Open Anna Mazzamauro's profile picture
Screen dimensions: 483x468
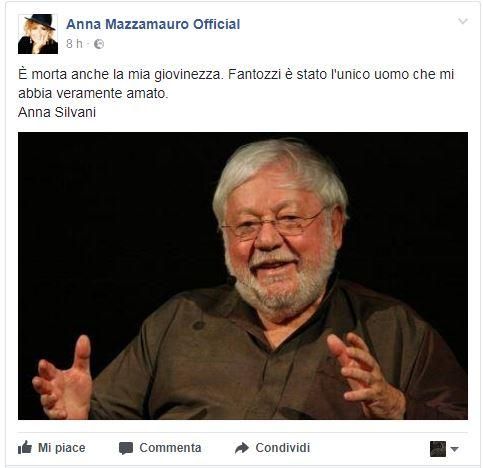pyautogui.click(x=38, y=34)
